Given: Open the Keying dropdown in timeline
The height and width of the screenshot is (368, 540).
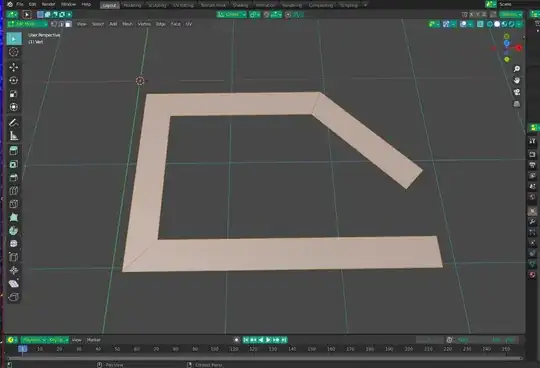Looking at the screenshot, I should [x=58, y=340].
